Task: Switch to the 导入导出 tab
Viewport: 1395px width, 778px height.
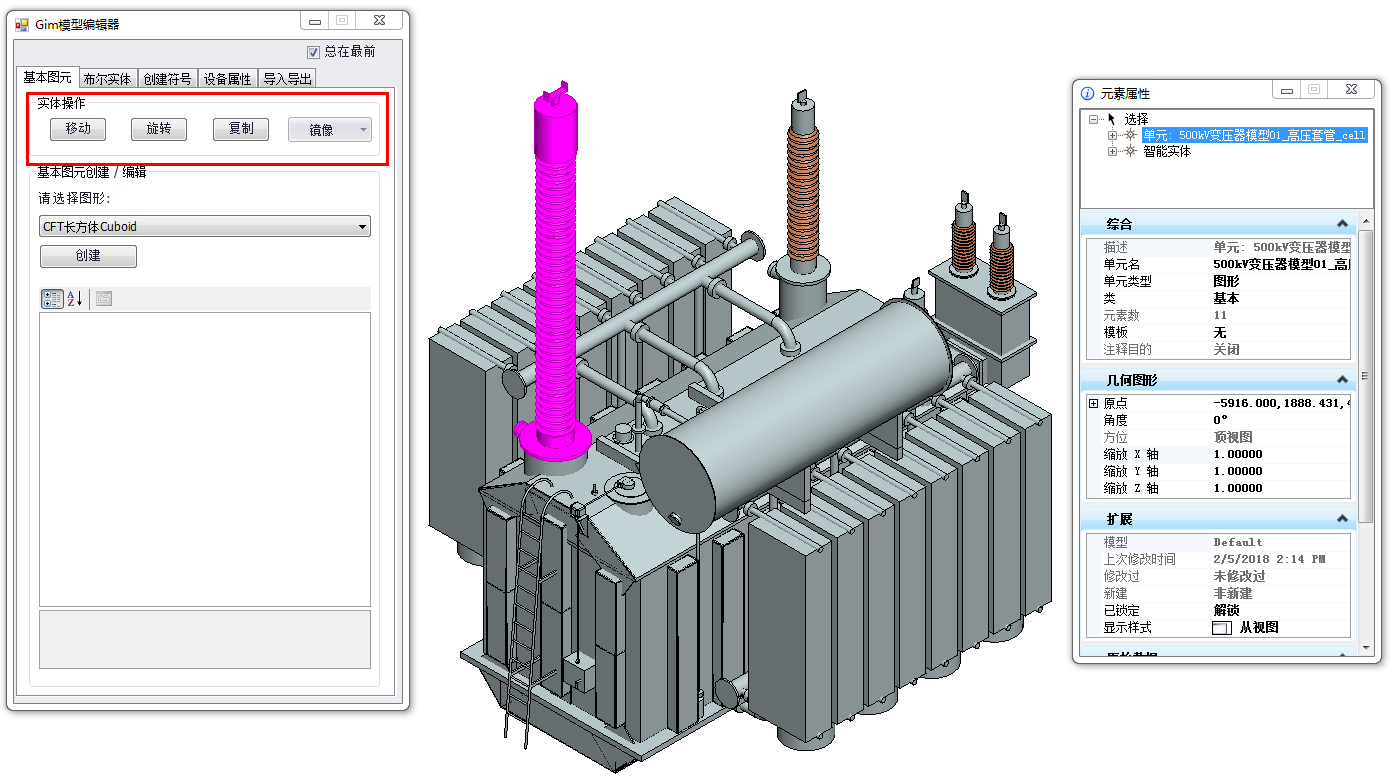Action: [x=287, y=79]
